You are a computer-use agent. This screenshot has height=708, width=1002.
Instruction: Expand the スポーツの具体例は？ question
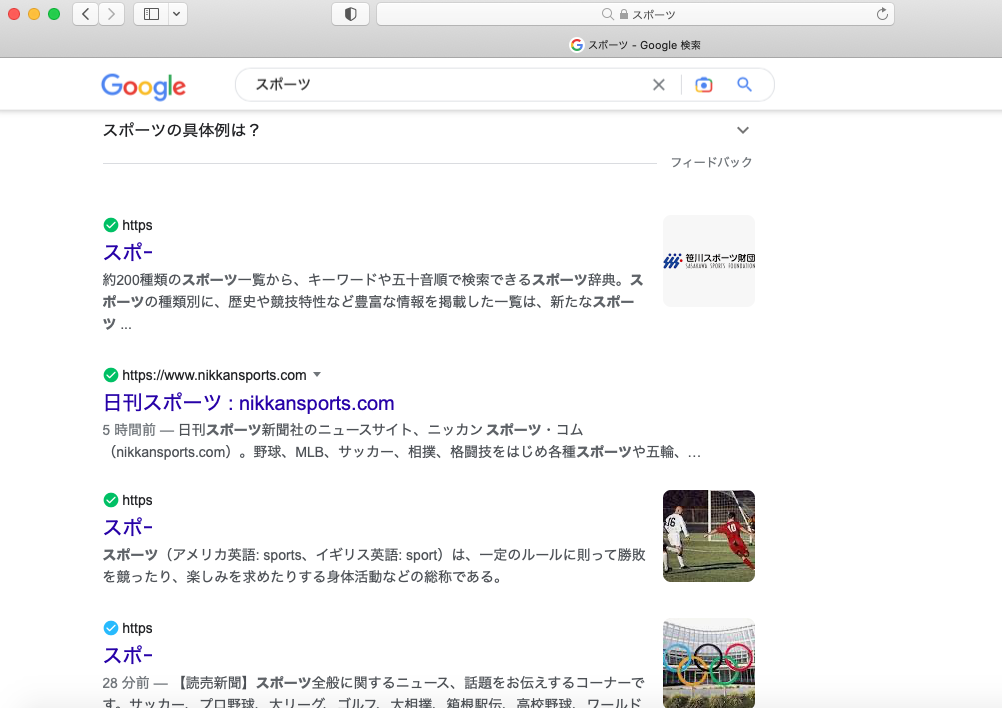tap(427, 130)
